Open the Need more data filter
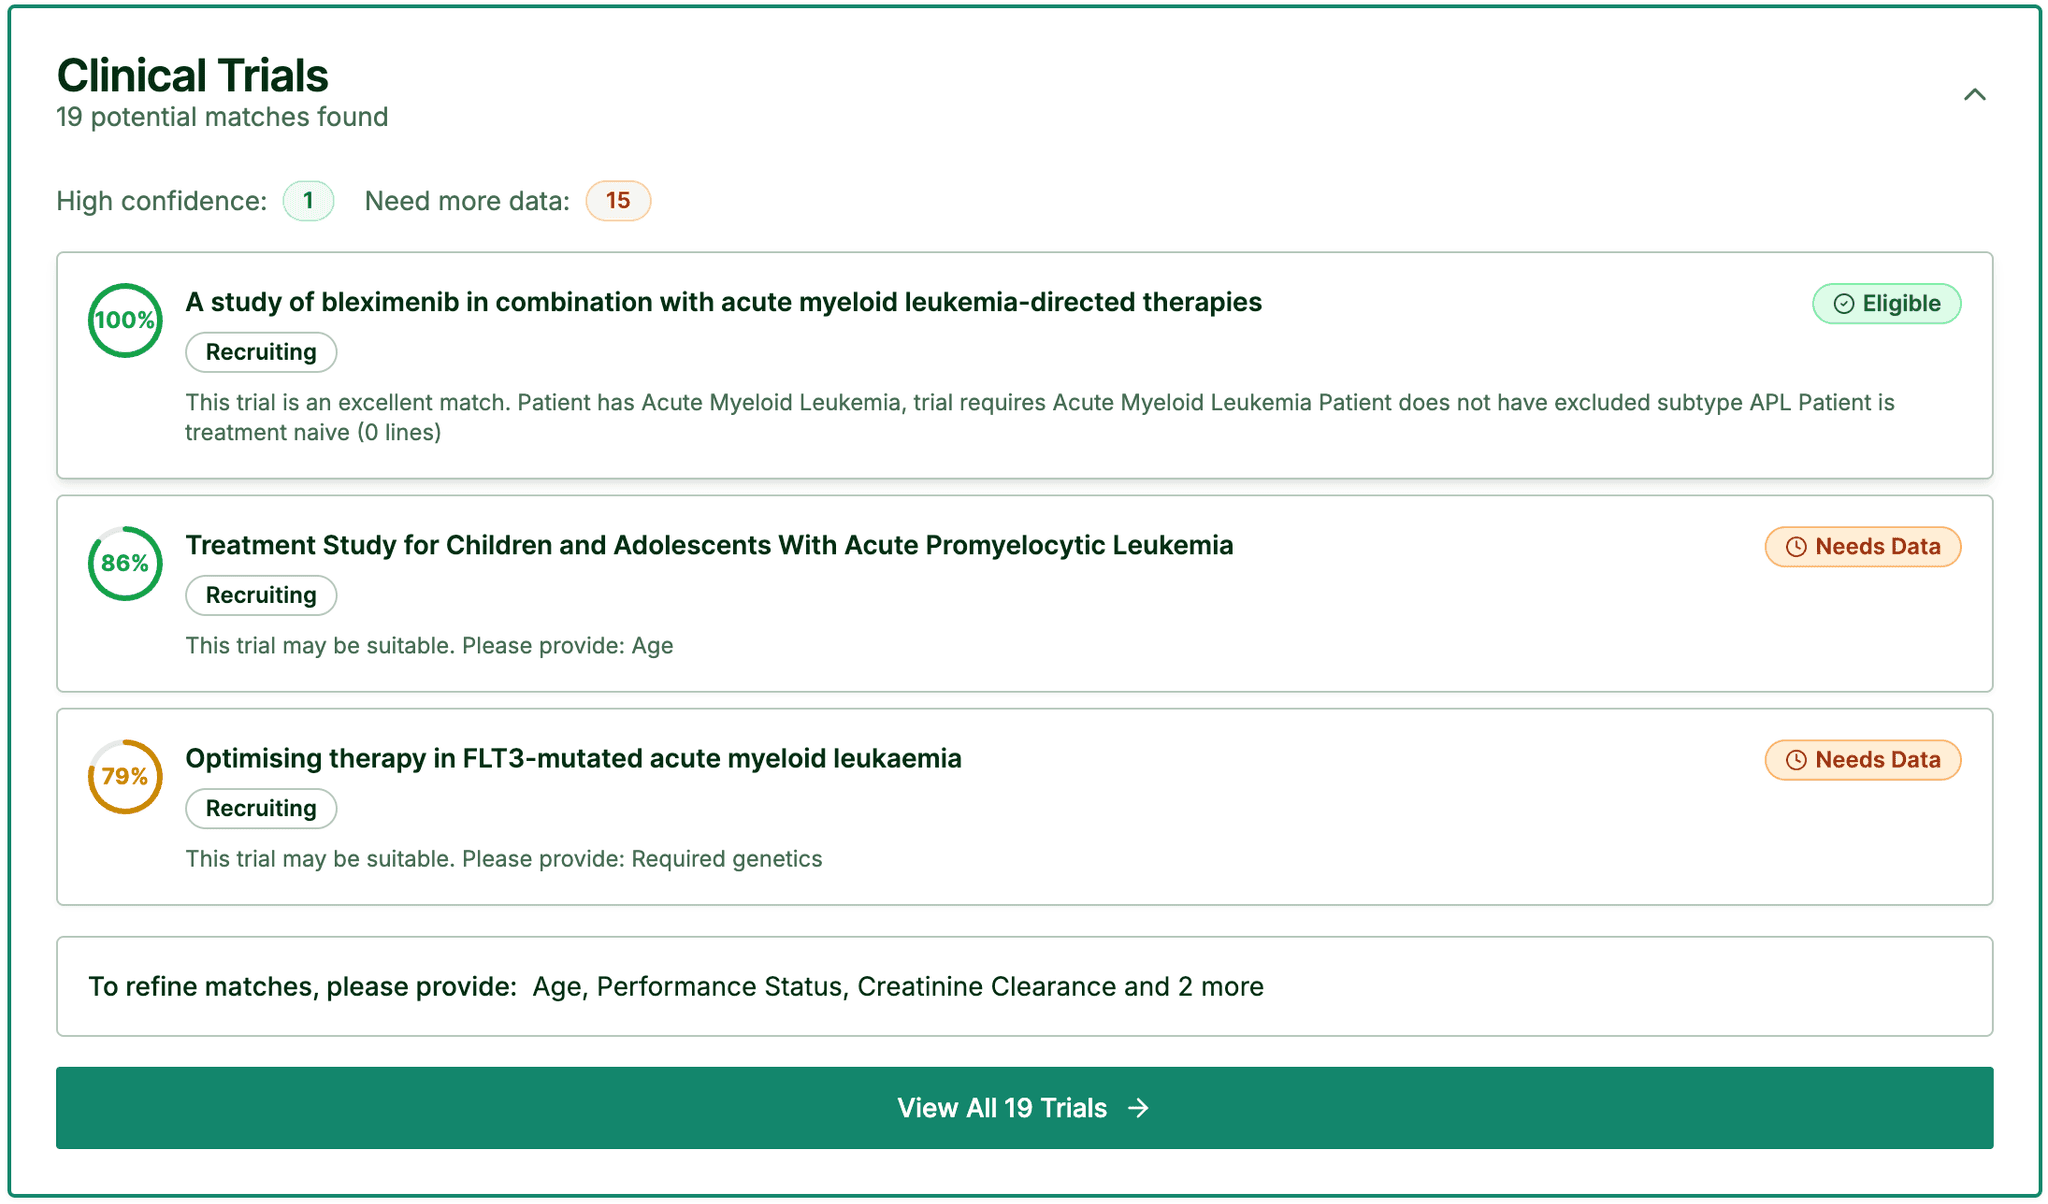 (x=618, y=201)
